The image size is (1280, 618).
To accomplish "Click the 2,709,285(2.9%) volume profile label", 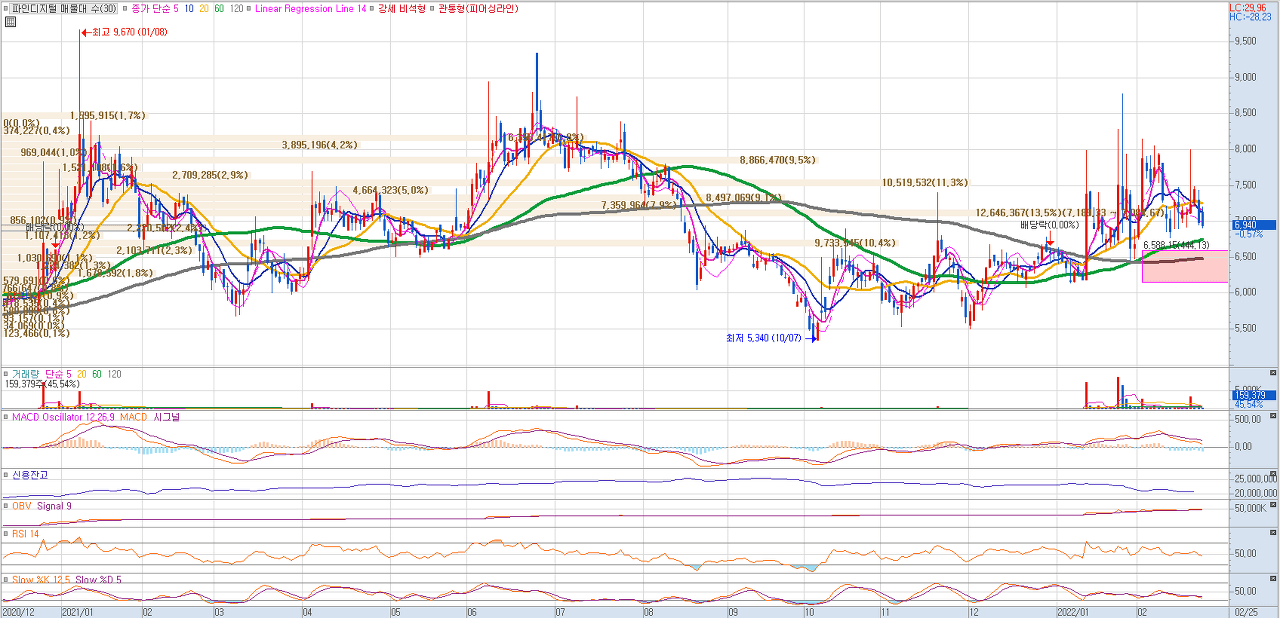I will click(x=210, y=175).
